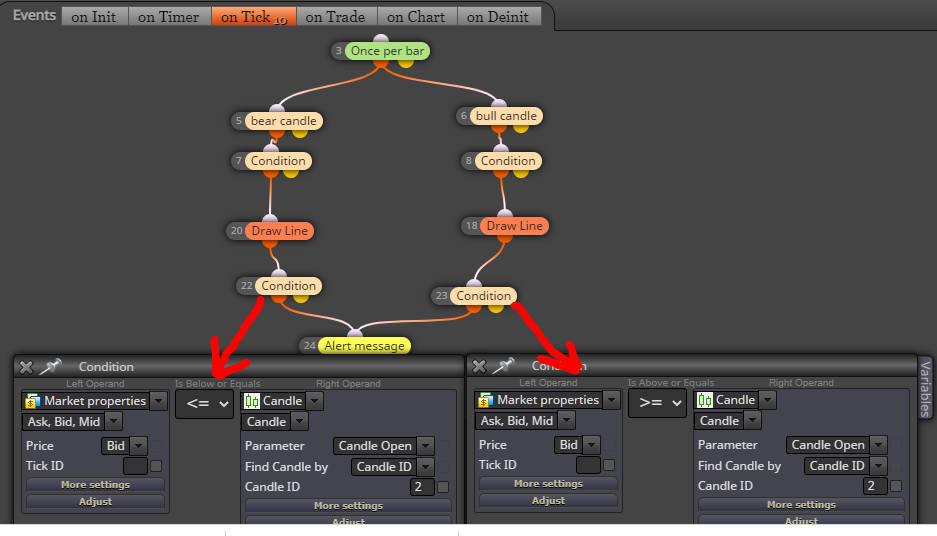This screenshot has height=536, width=937.
Task: Open Ask, Bid, Mid dropdown in >= panel
Action: [567, 421]
